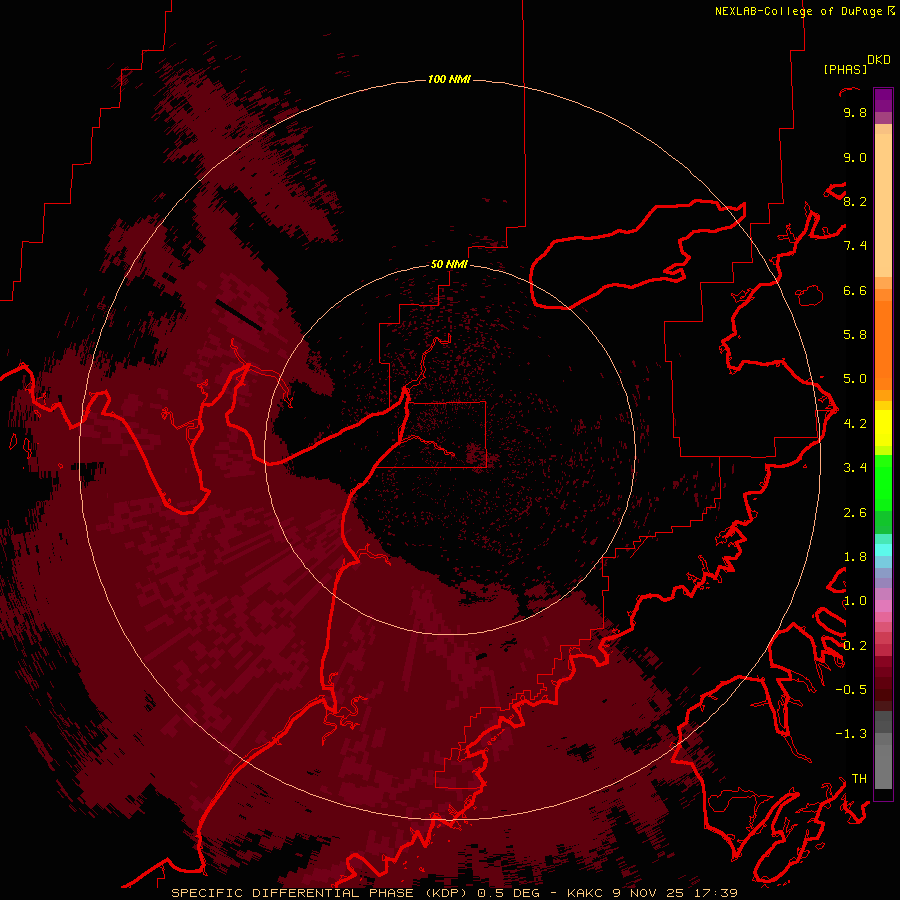Click the 1.8 value on the scale
This screenshot has width=900, height=900.
(855, 557)
